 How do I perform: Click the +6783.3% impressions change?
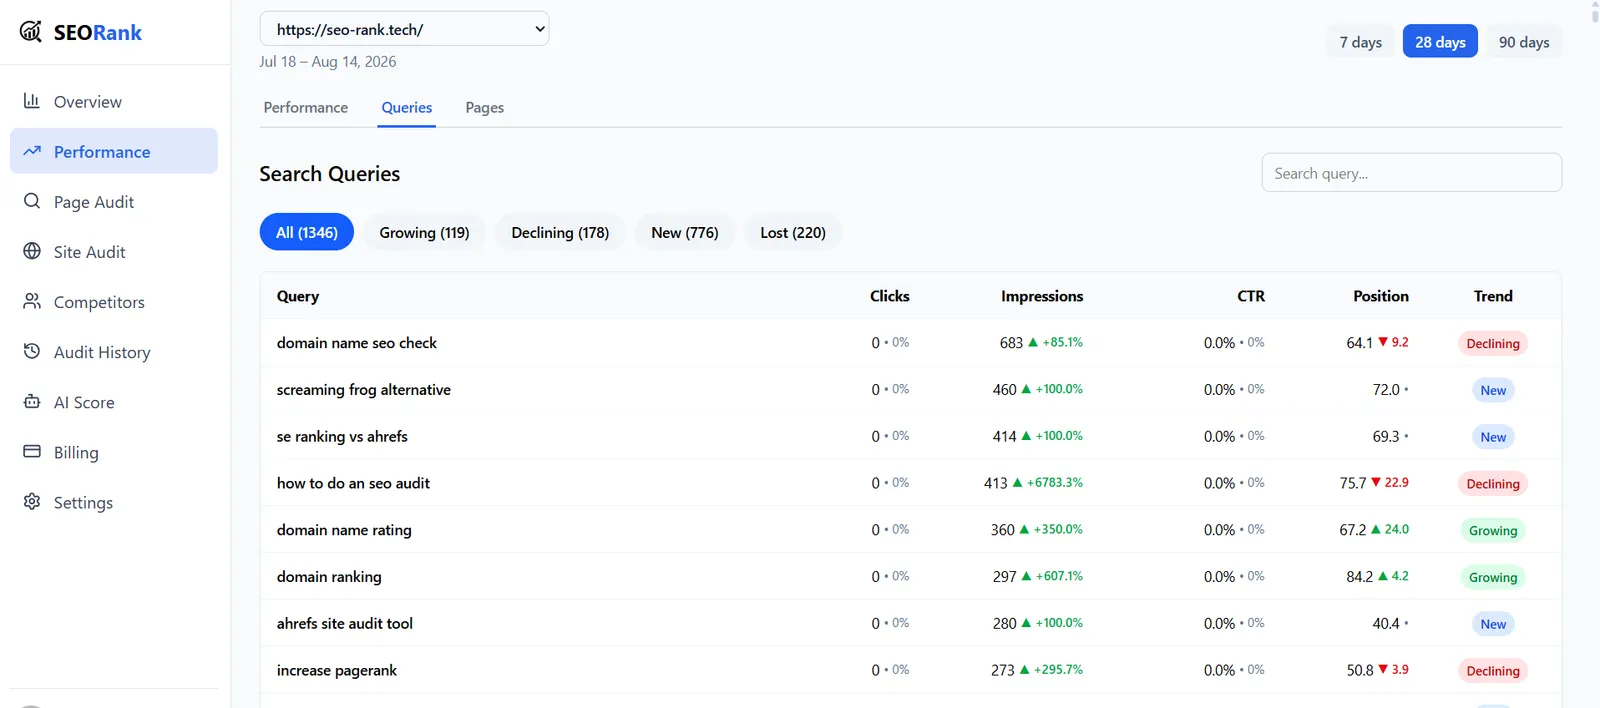click(1055, 482)
